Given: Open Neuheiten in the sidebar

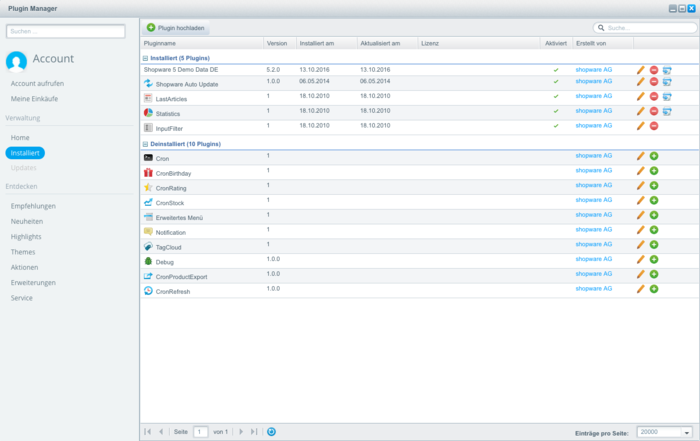Looking at the screenshot, I should click(27, 221).
